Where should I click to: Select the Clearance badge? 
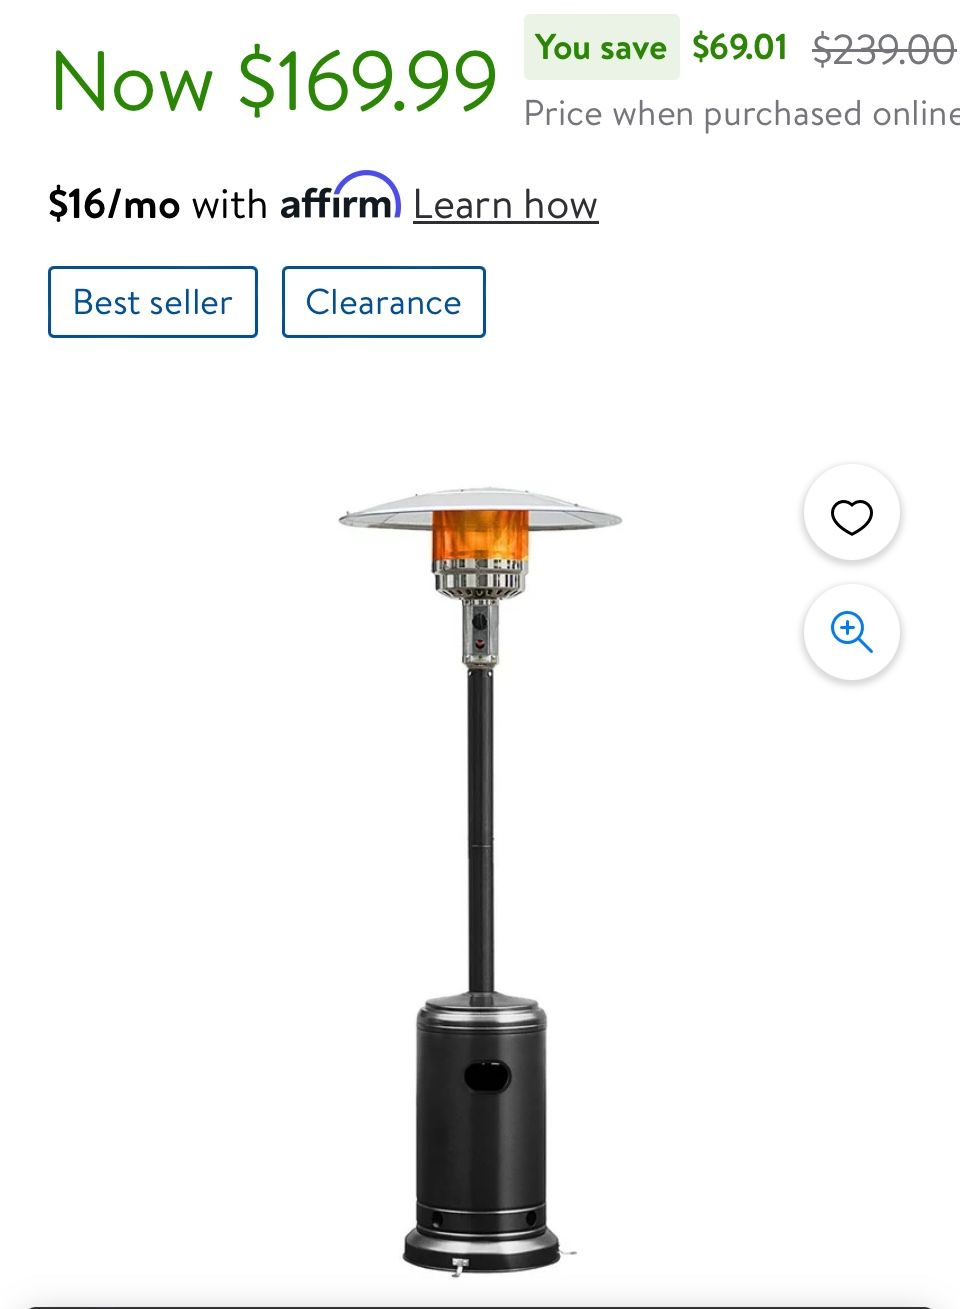[x=384, y=302]
